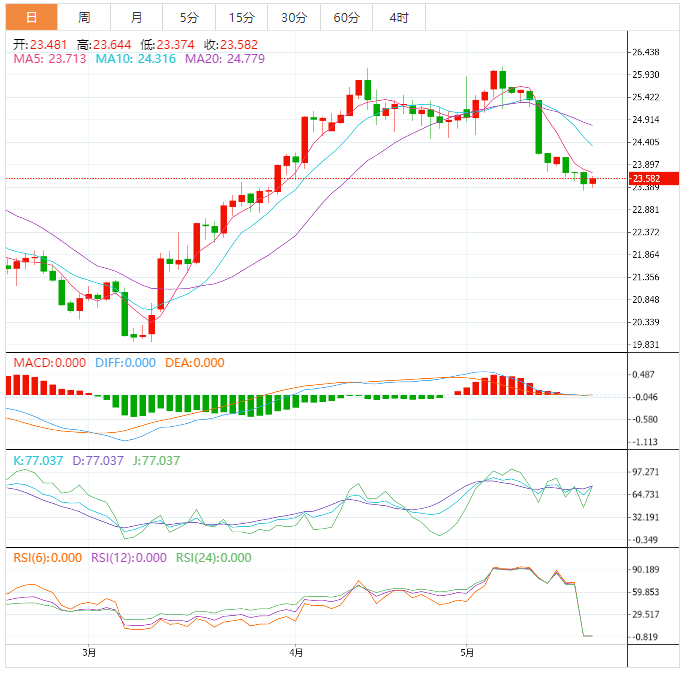Click the 收:23.582 close price value
This screenshot has height=675, width=688.
[231, 45]
